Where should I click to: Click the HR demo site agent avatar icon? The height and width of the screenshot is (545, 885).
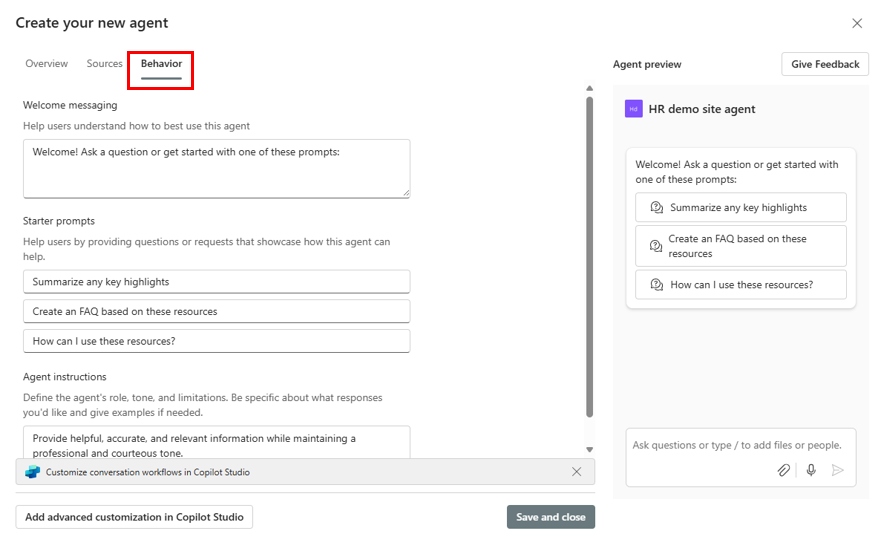tap(633, 109)
